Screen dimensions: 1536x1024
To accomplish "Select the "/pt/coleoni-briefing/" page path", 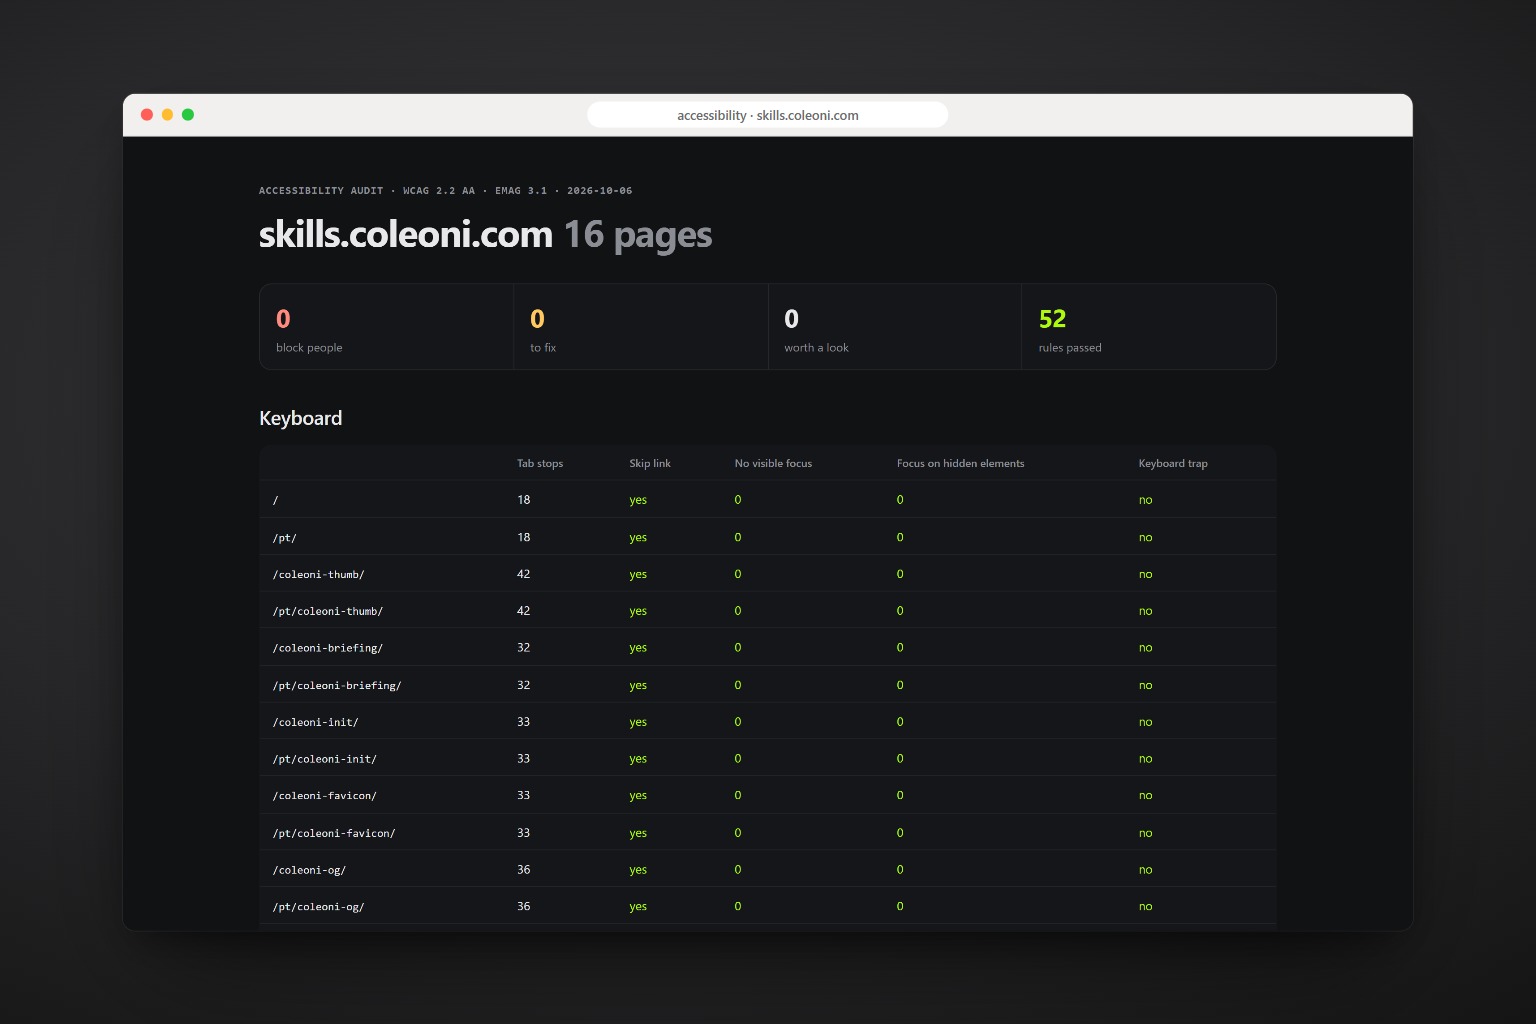I will (337, 685).
